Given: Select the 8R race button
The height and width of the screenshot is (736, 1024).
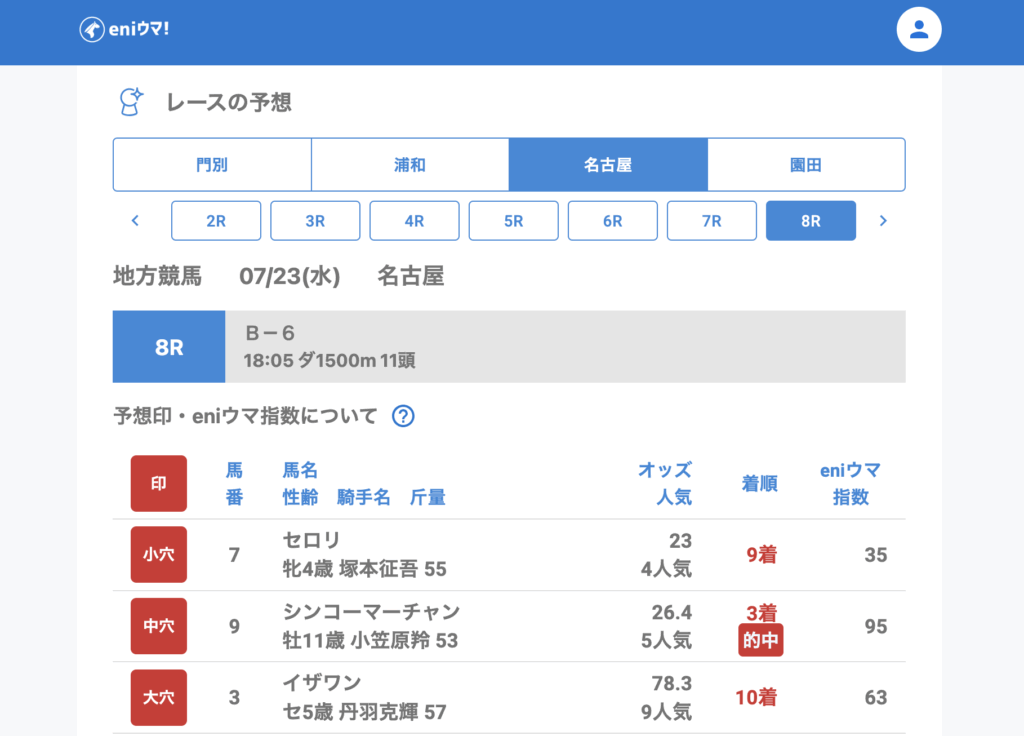Looking at the screenshot, I should [810, 221].
